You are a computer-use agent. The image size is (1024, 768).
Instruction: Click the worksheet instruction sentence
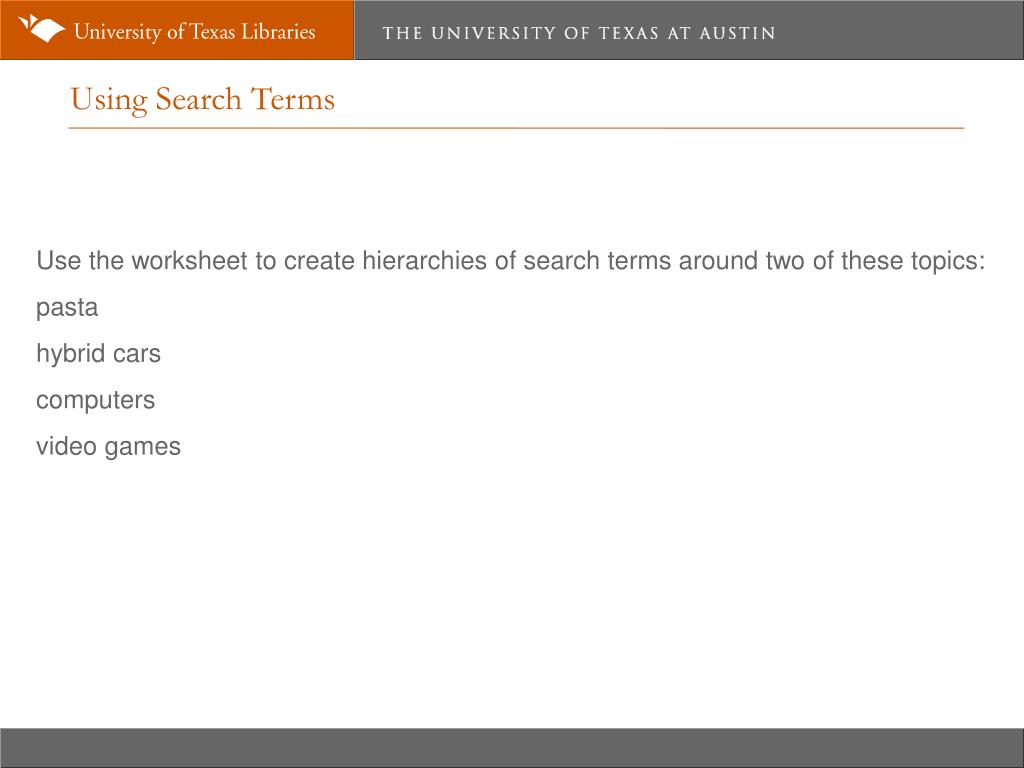point(511,261)
